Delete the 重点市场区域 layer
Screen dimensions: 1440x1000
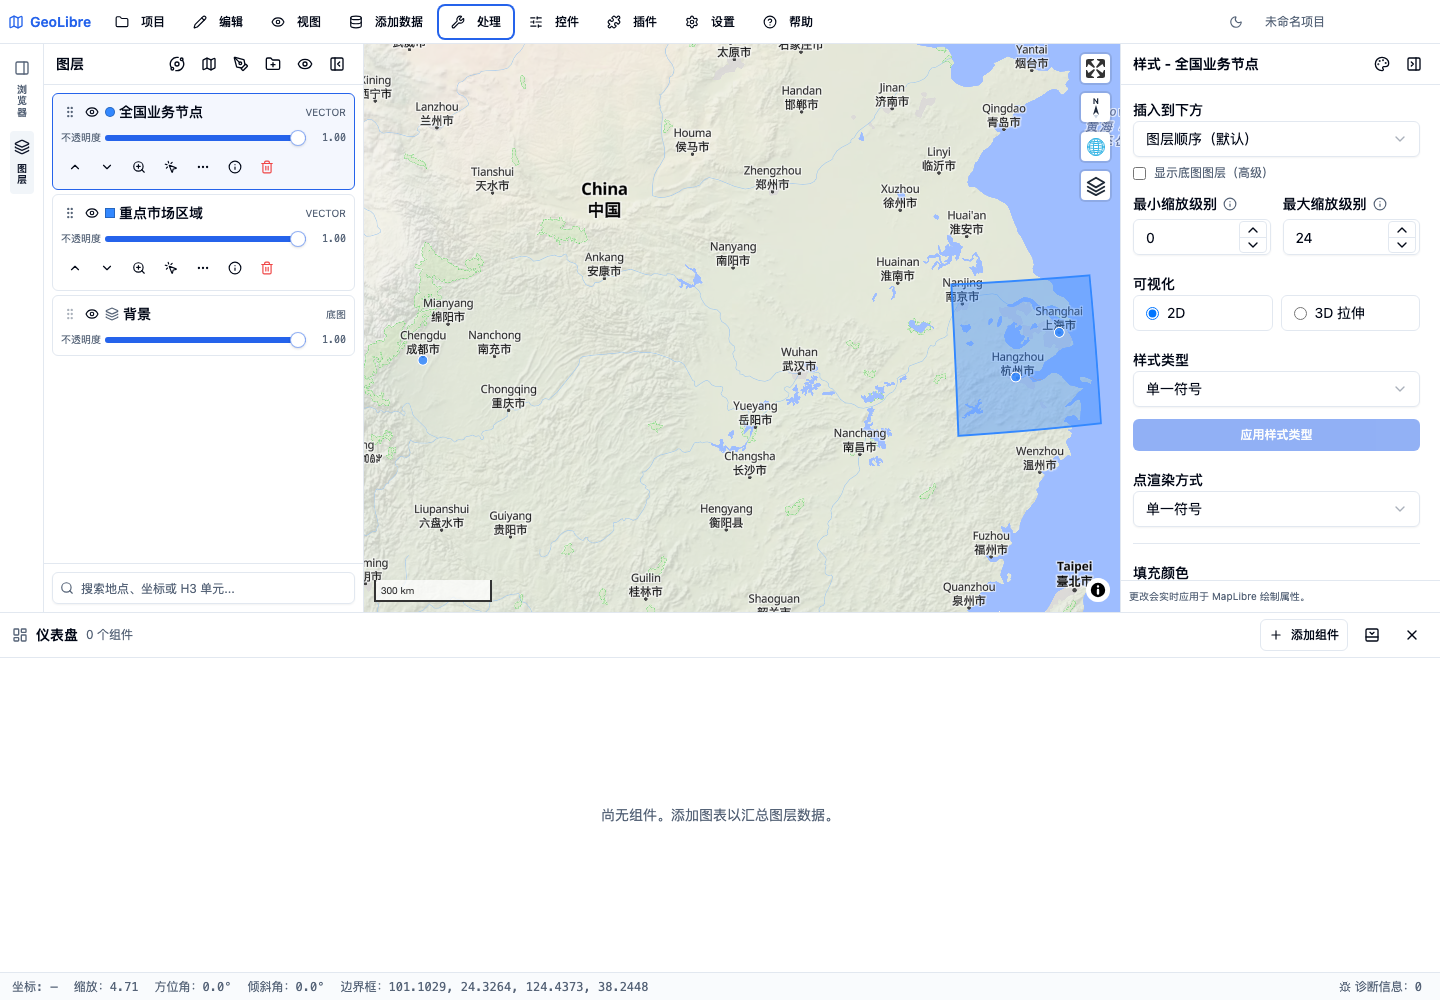[267, 268]
